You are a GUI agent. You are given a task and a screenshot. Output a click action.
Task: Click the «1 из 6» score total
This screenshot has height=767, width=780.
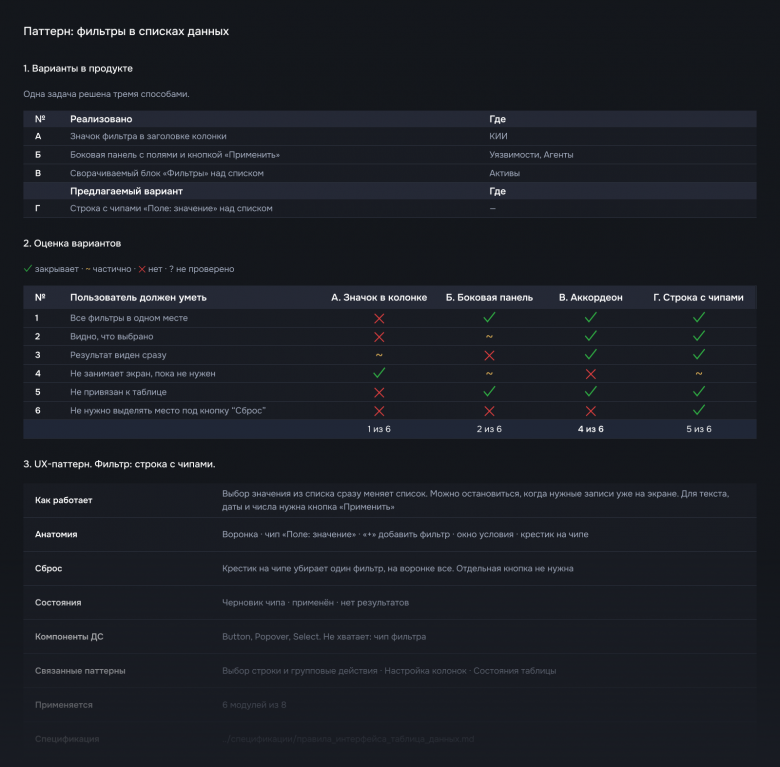coord(379,429)
